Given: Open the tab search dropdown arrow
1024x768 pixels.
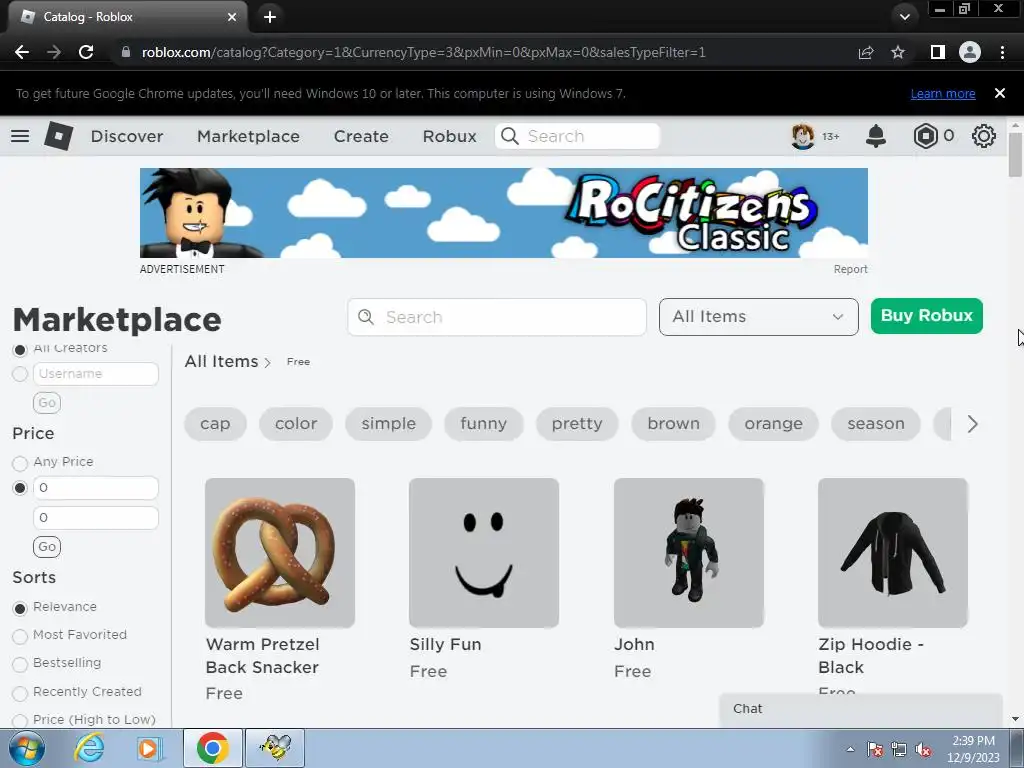Looking at the screenshot, I should (904, 17).
